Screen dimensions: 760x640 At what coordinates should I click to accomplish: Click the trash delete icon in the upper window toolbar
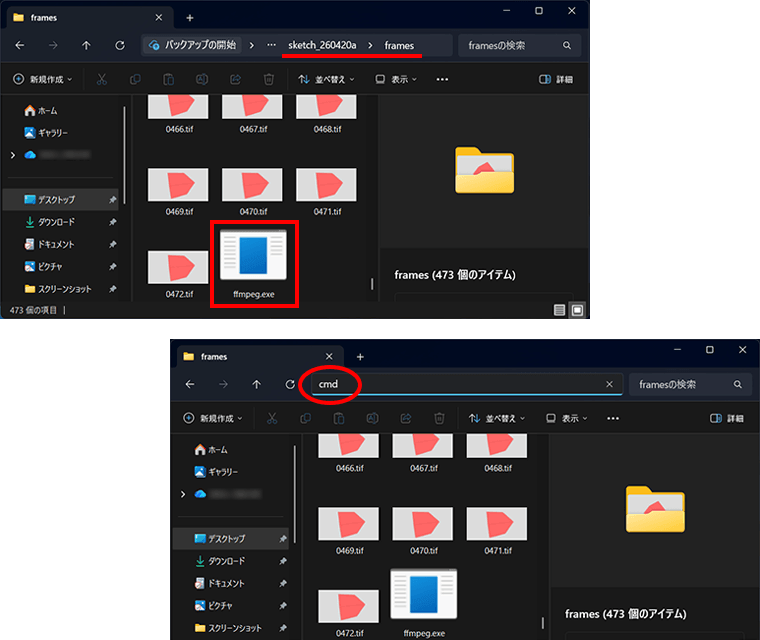pyautogui.click(x=268, y=79)
